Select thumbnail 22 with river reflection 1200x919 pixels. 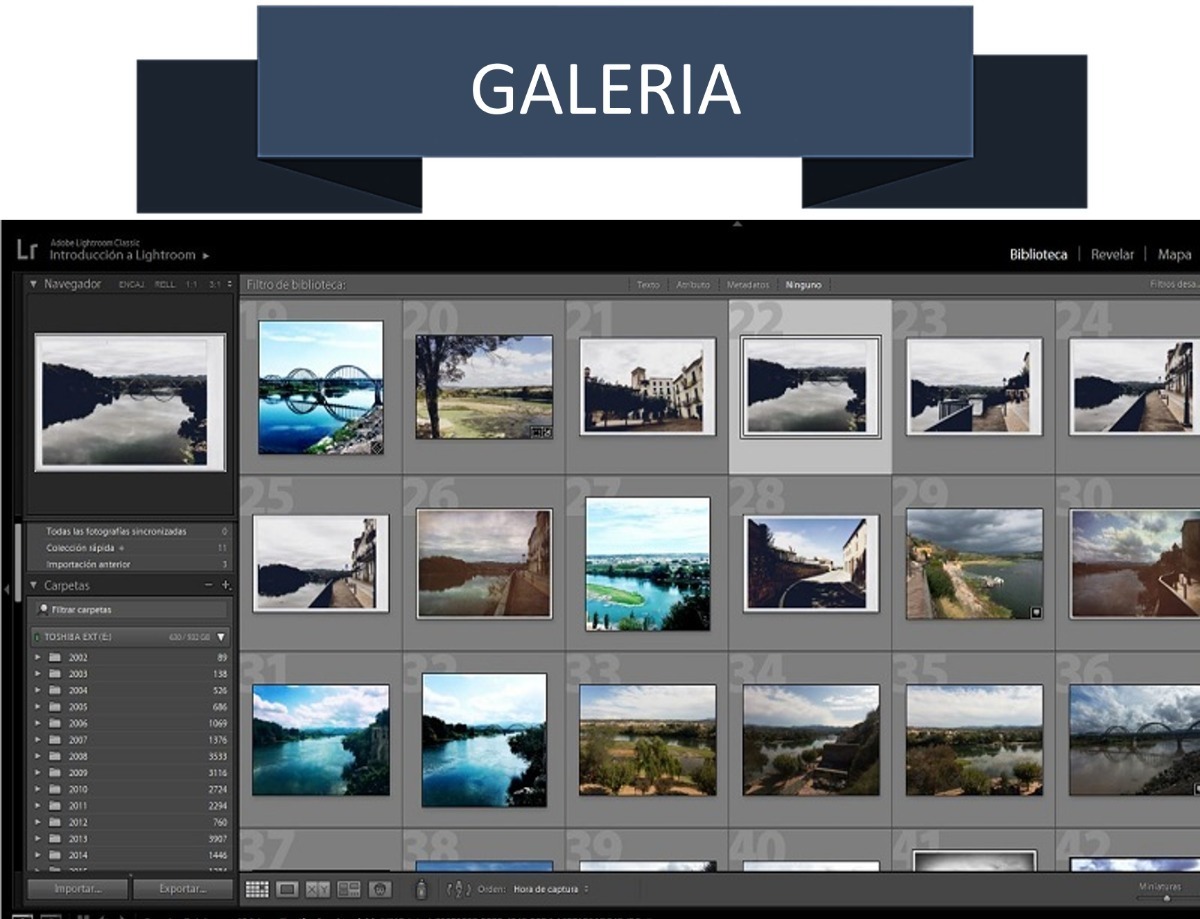pos(811,387)
